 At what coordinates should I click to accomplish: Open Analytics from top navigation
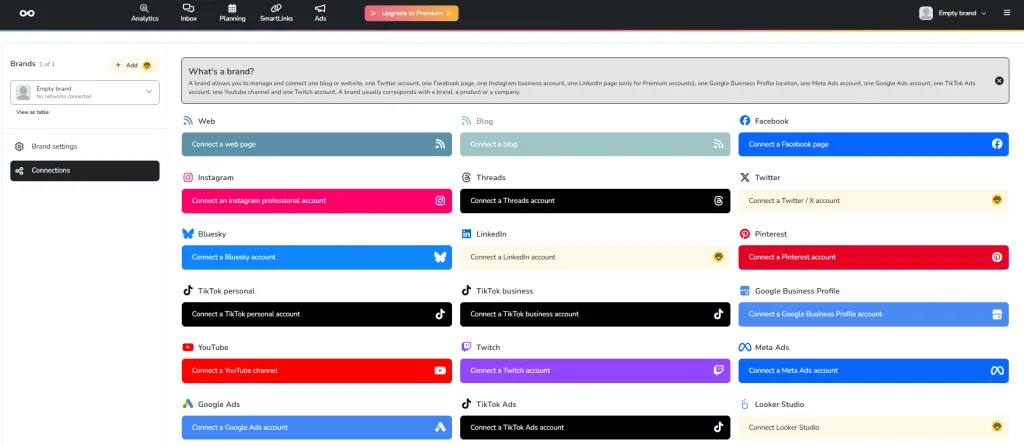pos(145,12)
